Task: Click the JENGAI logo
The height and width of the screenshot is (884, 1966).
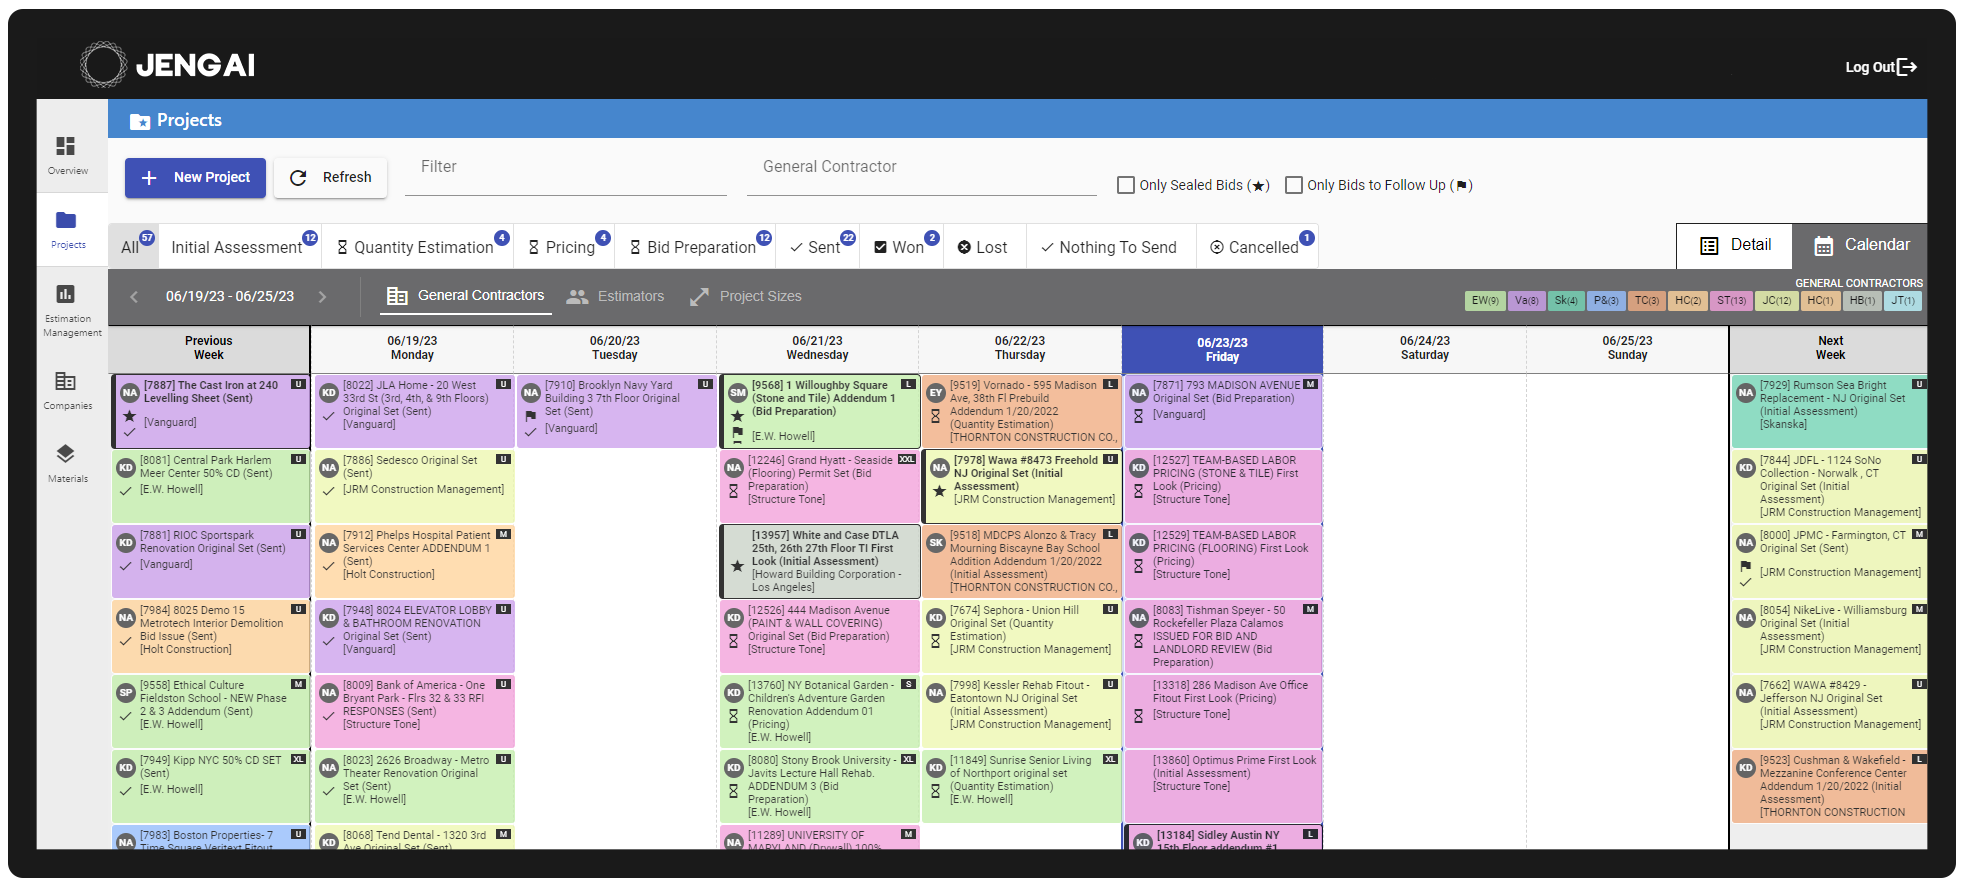Action: coord(168,65)
